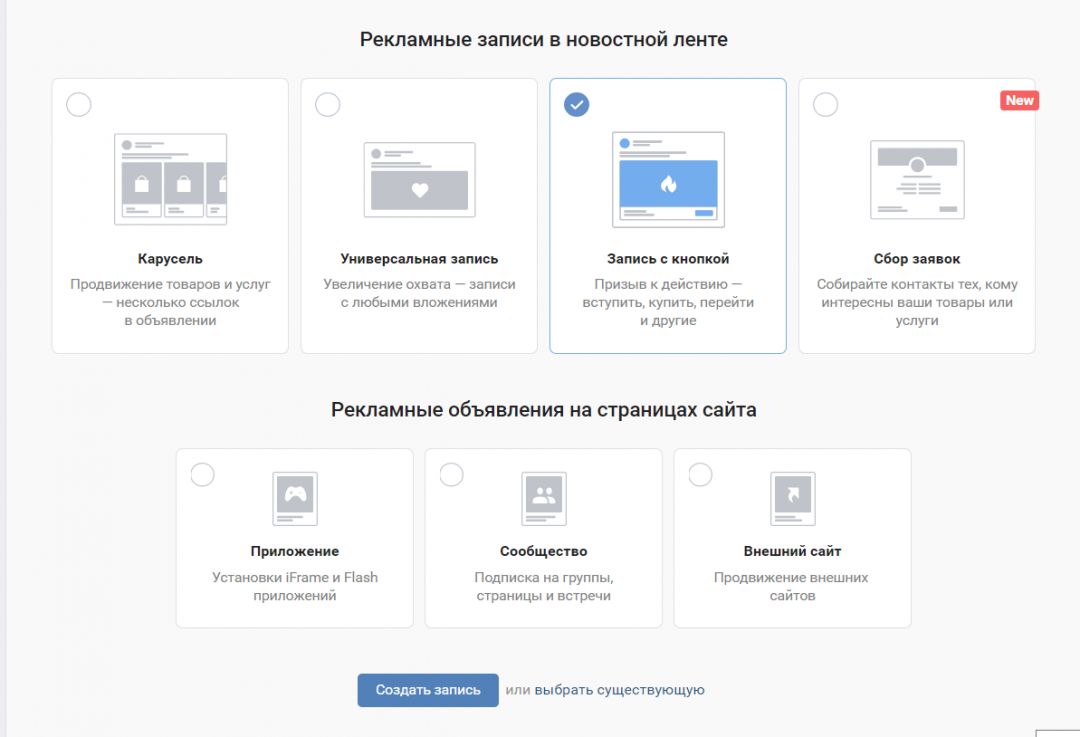Viewport: 1080px width, 737px height.
Task: Click the red New badge on Сбор заявок
Action: pos(1018,100)
